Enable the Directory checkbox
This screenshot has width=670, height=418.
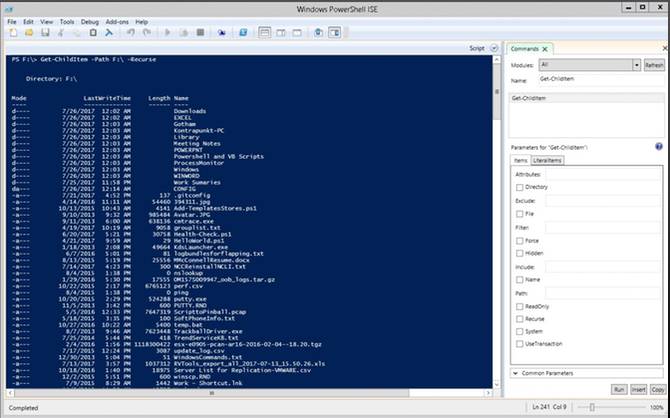[520, 188]
